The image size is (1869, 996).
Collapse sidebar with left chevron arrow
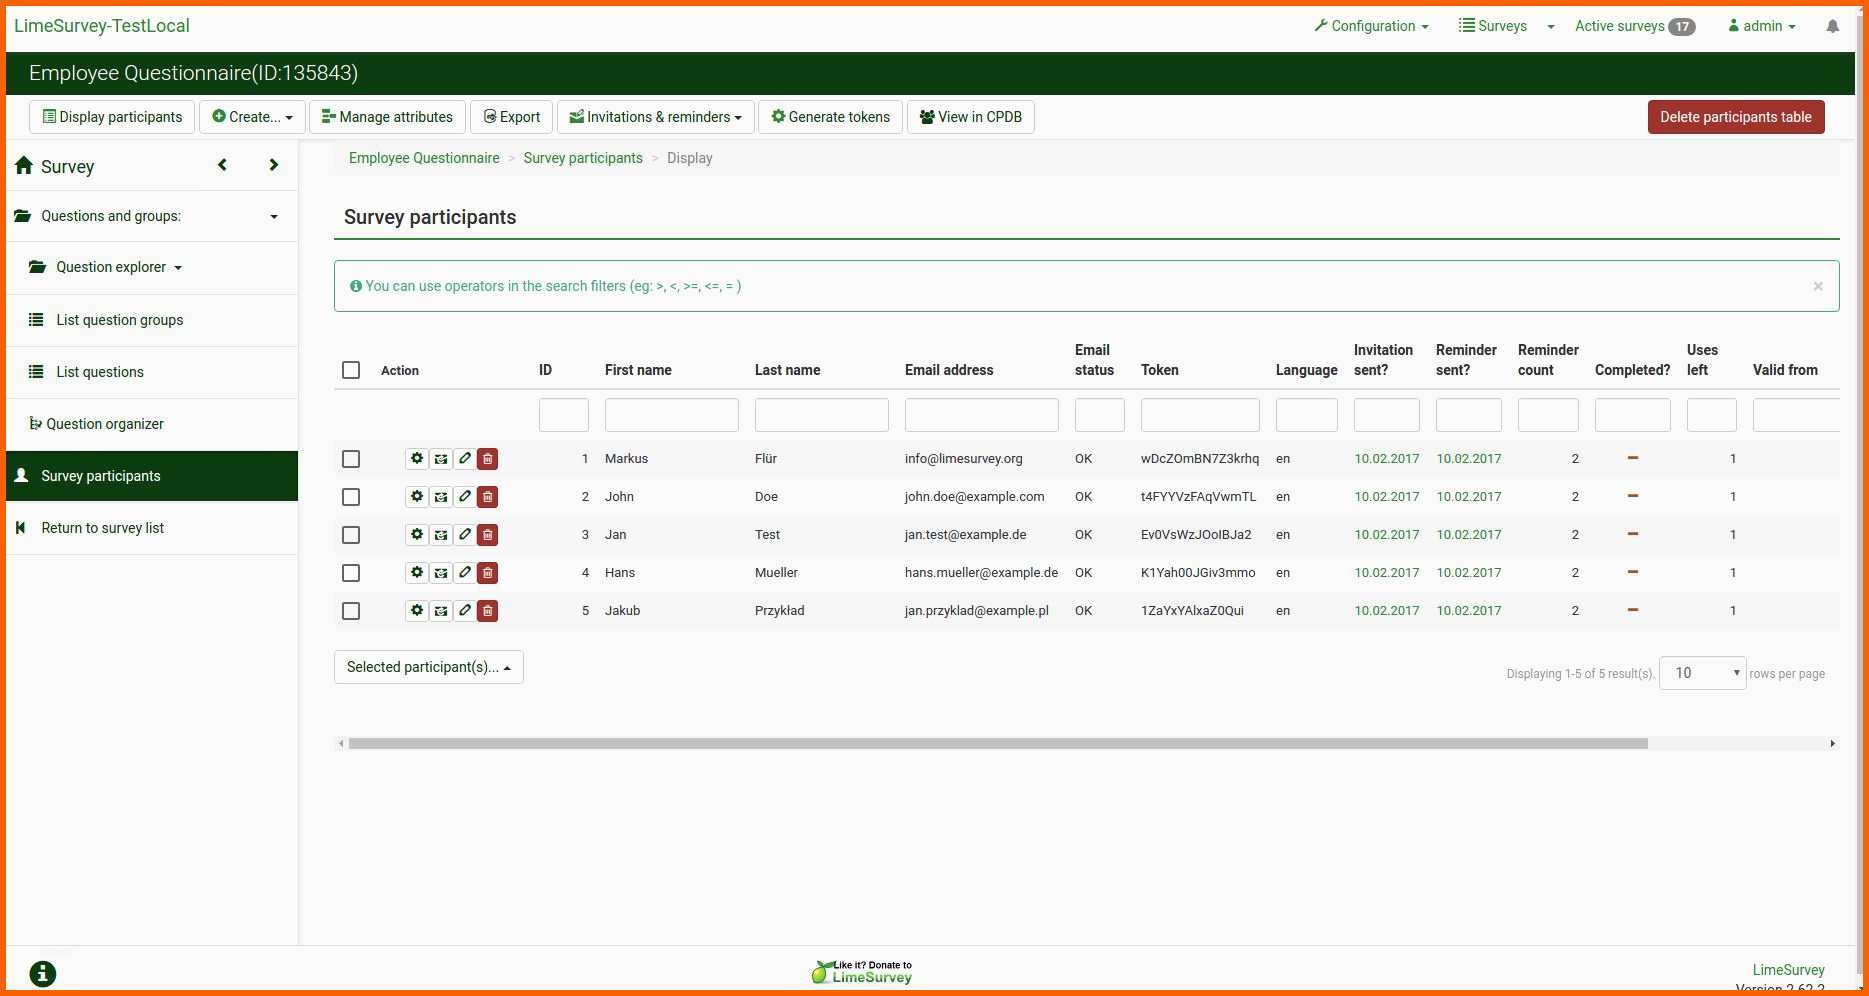tap(222, 165)
